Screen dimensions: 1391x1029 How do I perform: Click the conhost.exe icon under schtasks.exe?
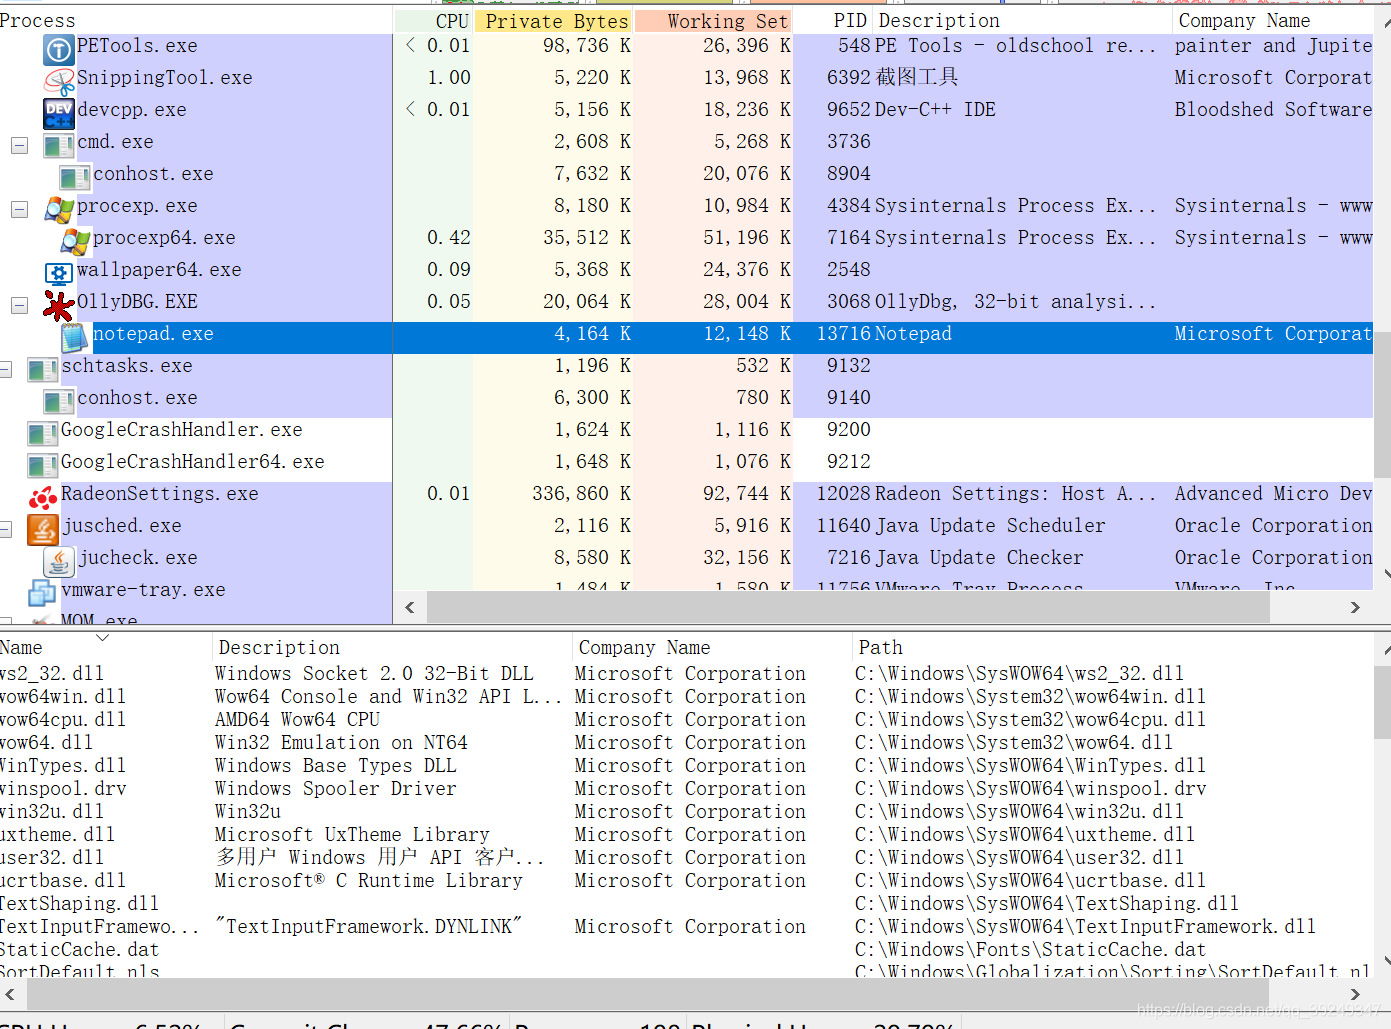[59, 400]
